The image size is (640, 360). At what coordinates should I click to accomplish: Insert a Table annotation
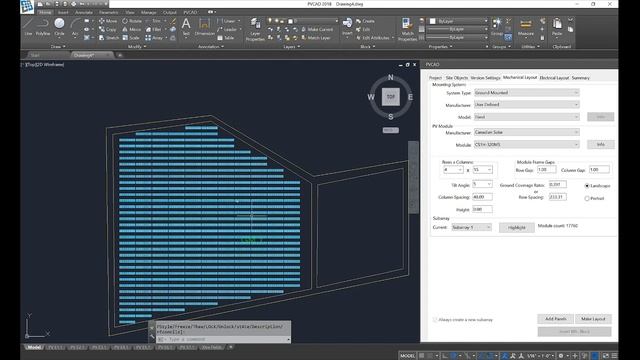click(x=226, y=38)
